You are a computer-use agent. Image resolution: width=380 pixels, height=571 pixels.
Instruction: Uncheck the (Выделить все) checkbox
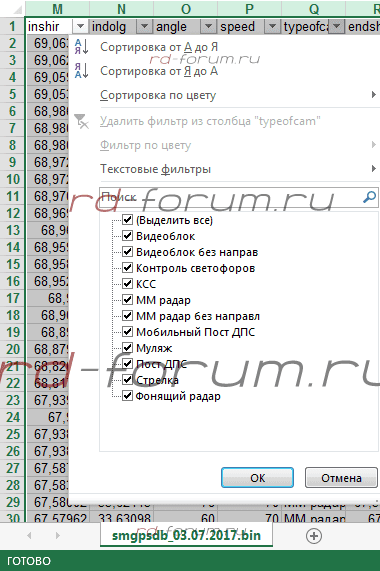(x=127, y=220)
